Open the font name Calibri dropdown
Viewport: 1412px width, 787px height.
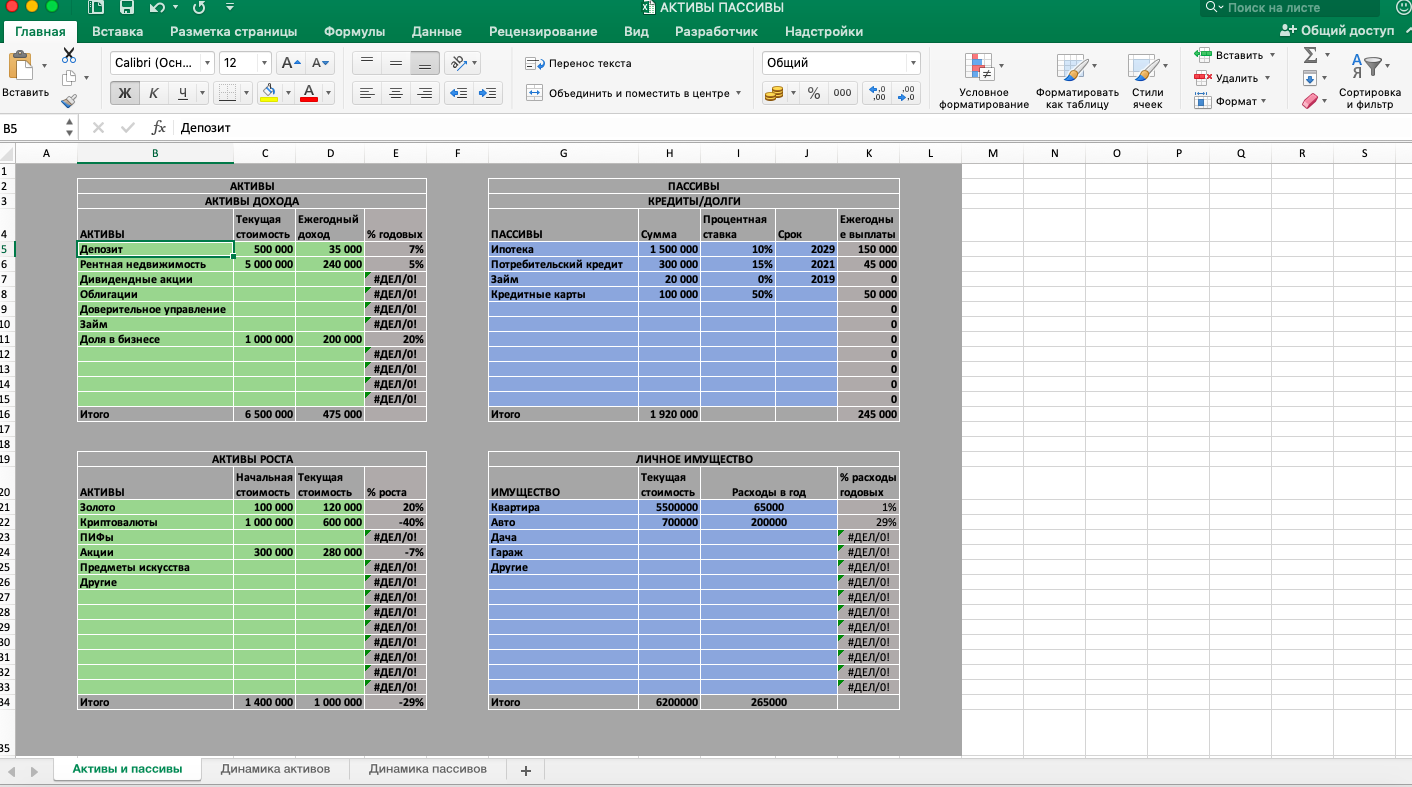tap(208, 63)
